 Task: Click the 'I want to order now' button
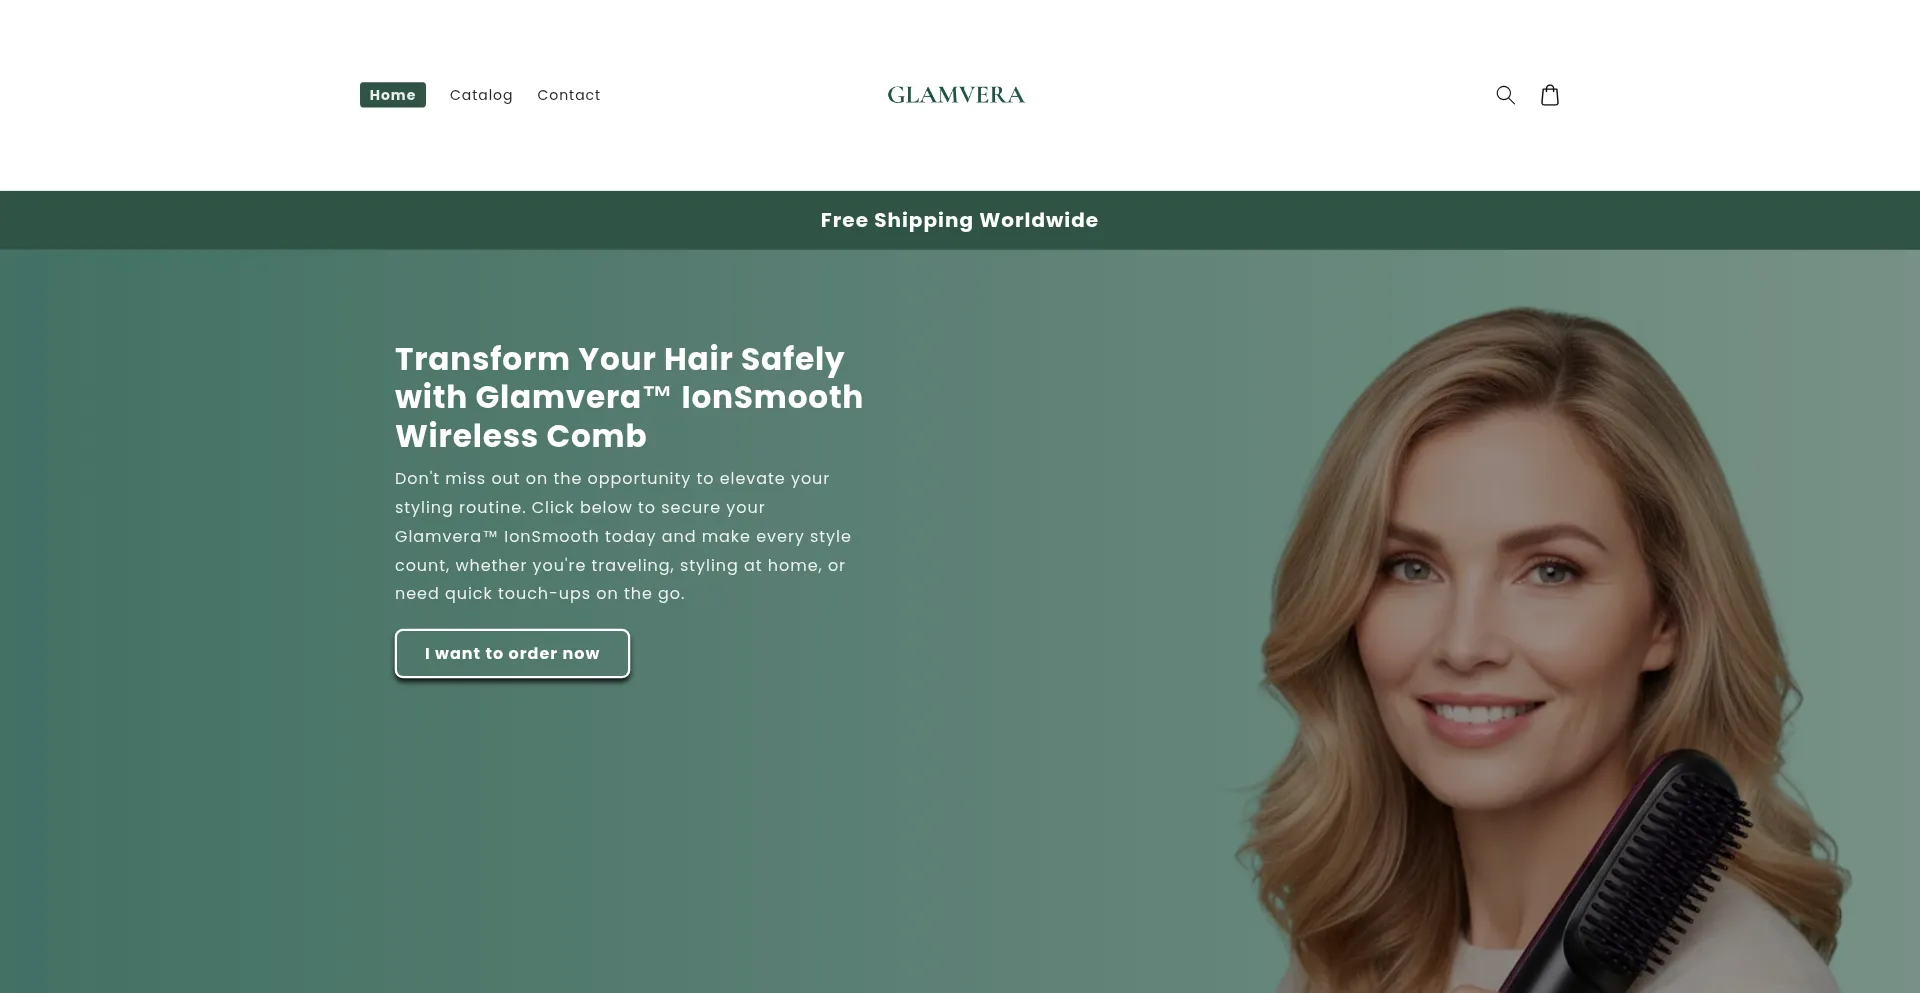click(x=512, y=653)
